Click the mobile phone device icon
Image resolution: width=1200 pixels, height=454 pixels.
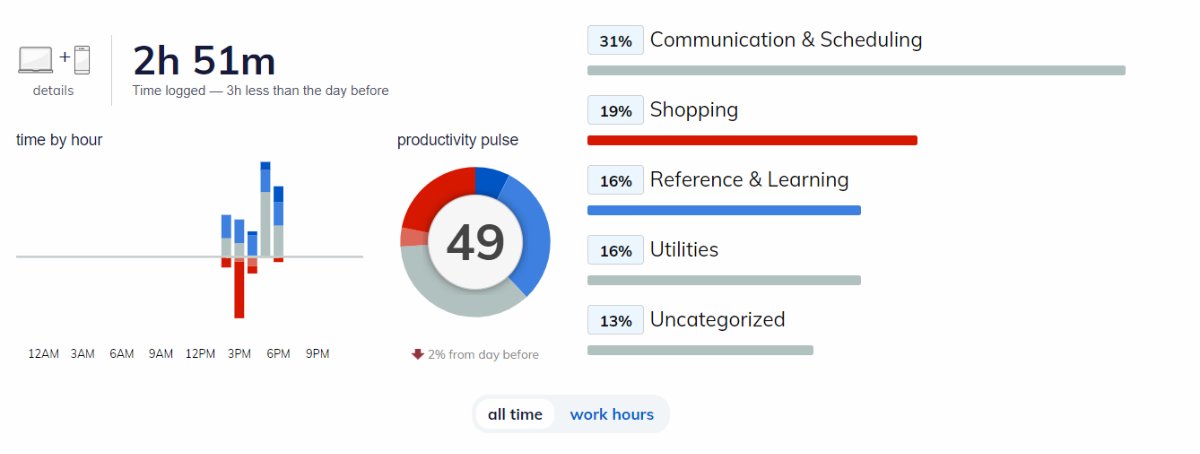pos(82,60)
